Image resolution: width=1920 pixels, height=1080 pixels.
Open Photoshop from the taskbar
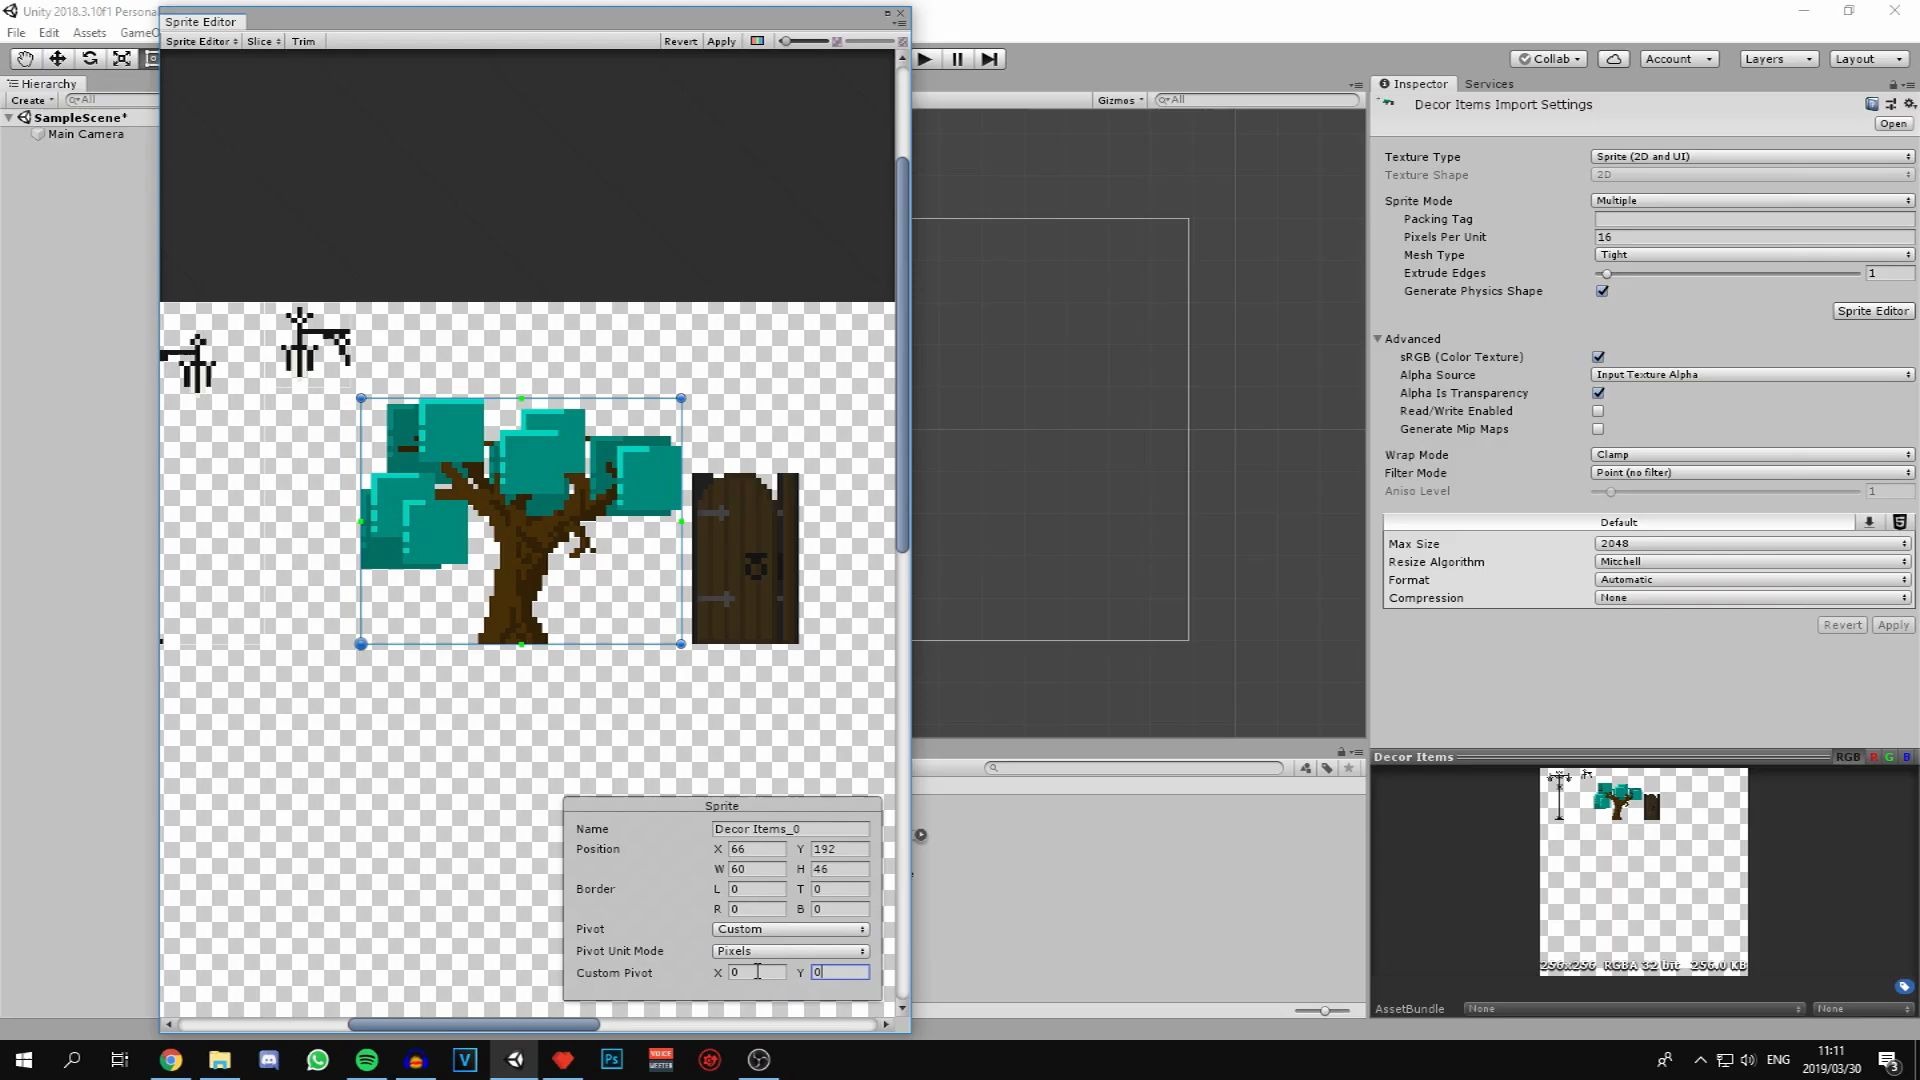point(612,1060)
